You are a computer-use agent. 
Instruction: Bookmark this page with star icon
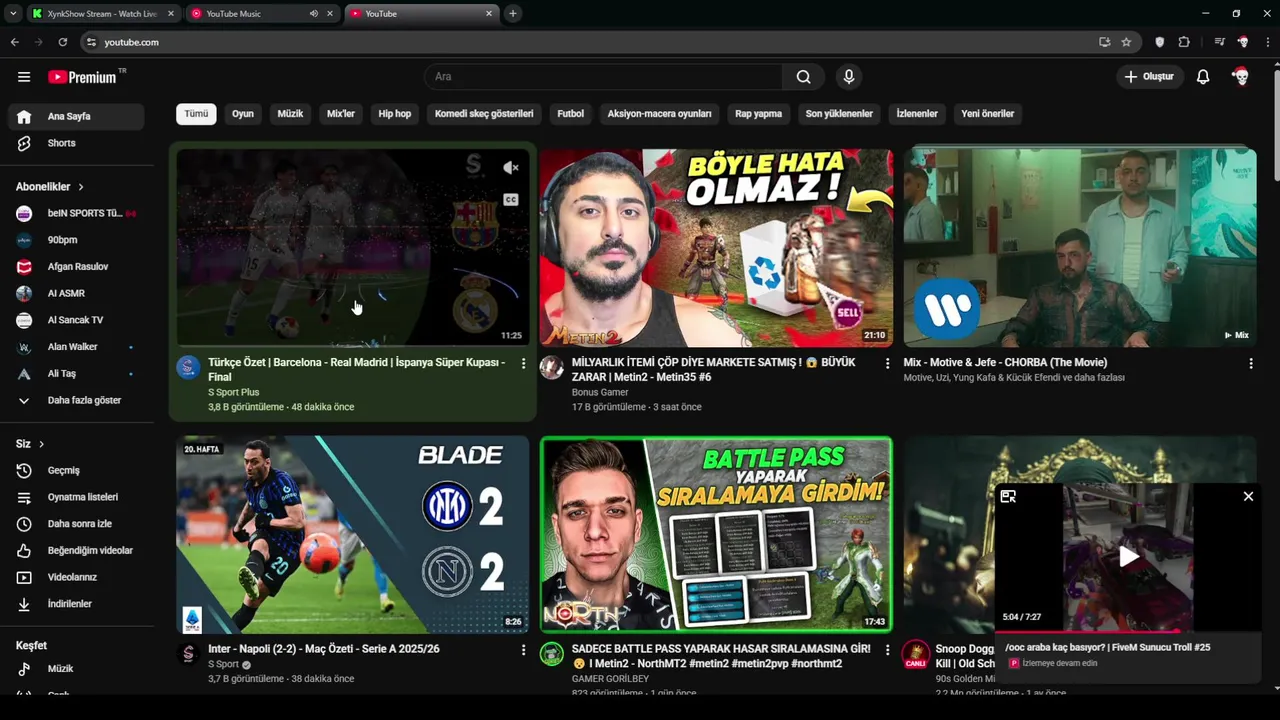pyautogui.click(x=1126, y=42)
